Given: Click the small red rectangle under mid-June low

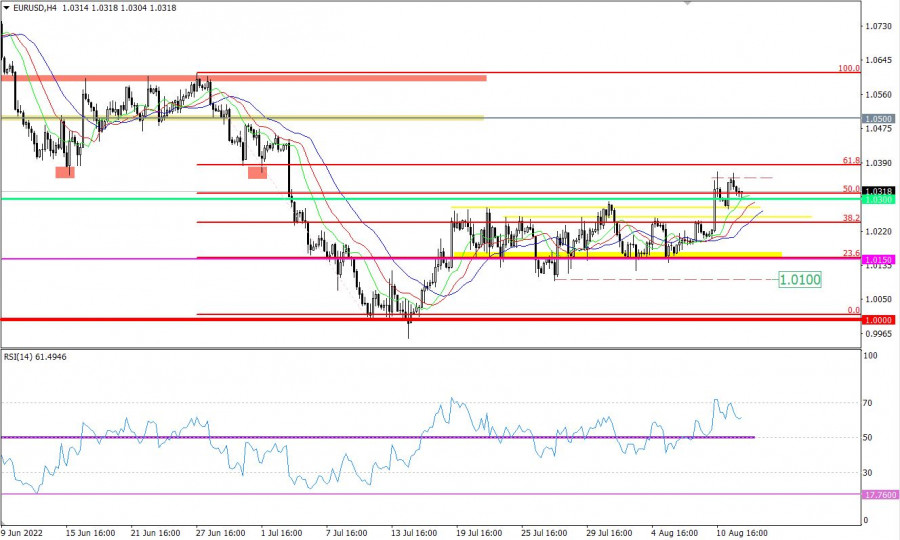Looking at the screenshot, I should click(64, 172).
